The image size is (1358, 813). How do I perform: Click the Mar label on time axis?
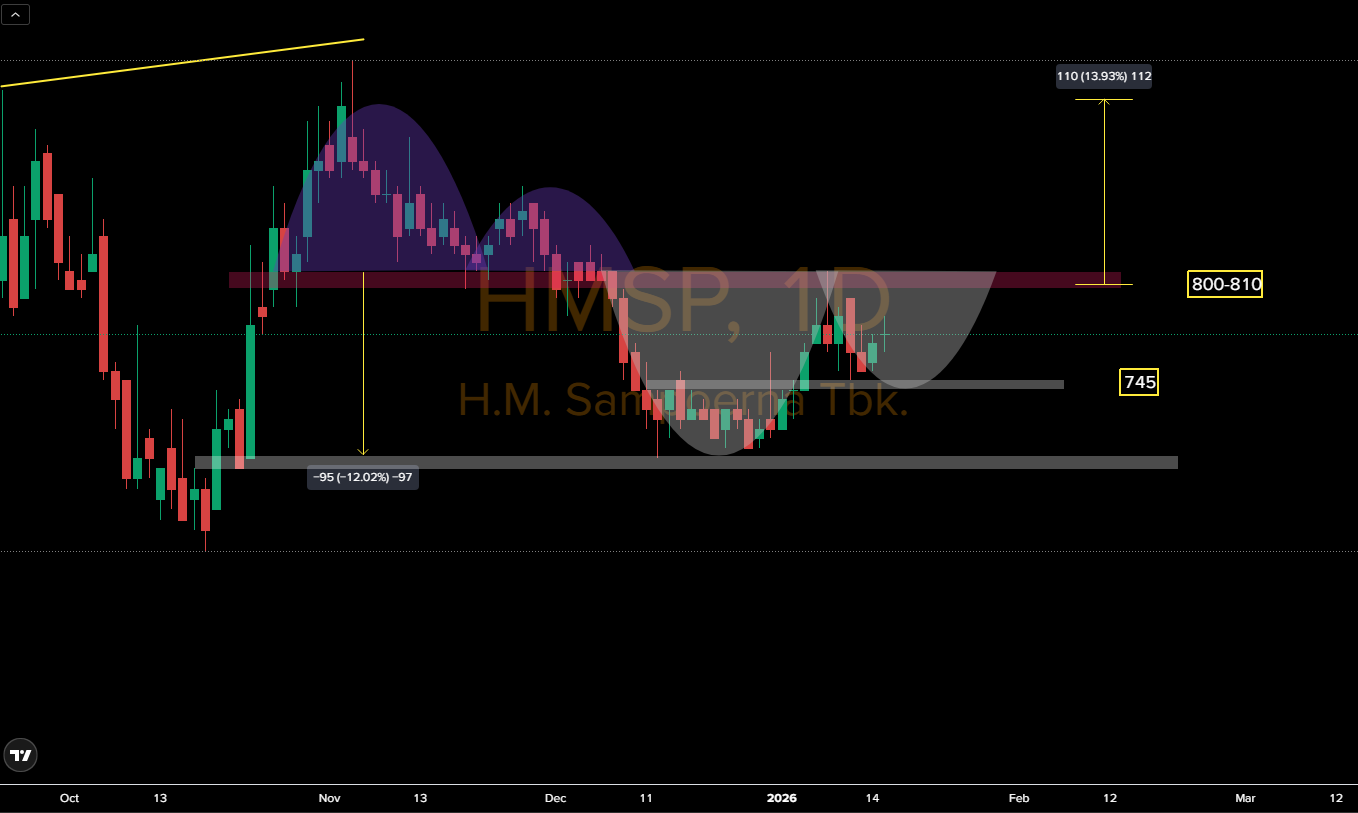coord(1245,798)
